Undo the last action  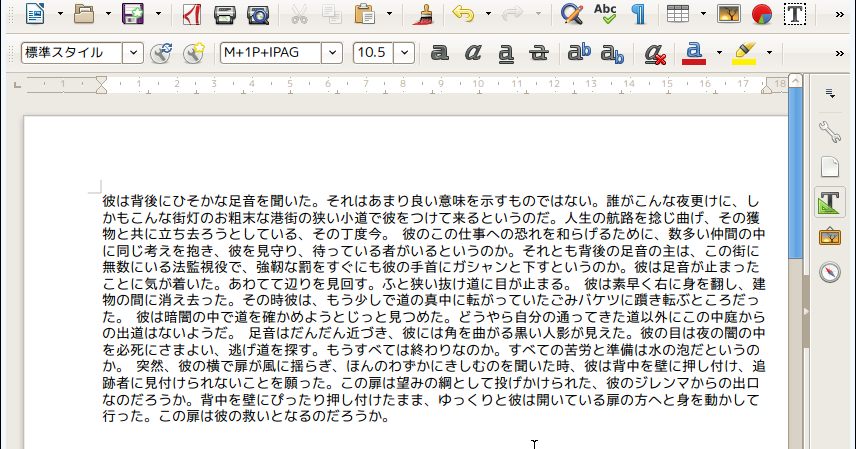pyautogui.click(x=463, y=14)
